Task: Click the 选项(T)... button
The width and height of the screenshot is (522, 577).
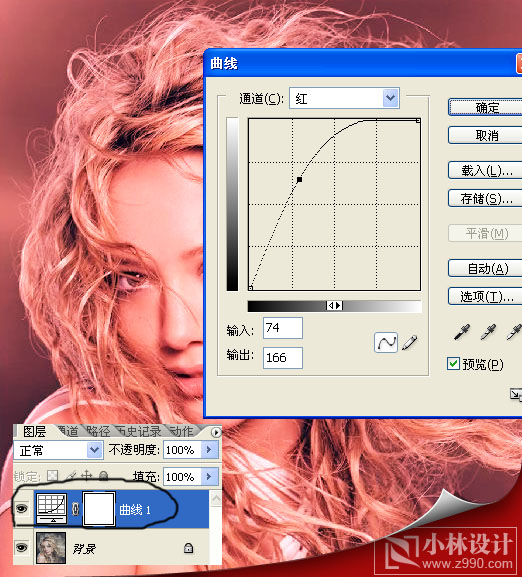Action: (485, 296)
